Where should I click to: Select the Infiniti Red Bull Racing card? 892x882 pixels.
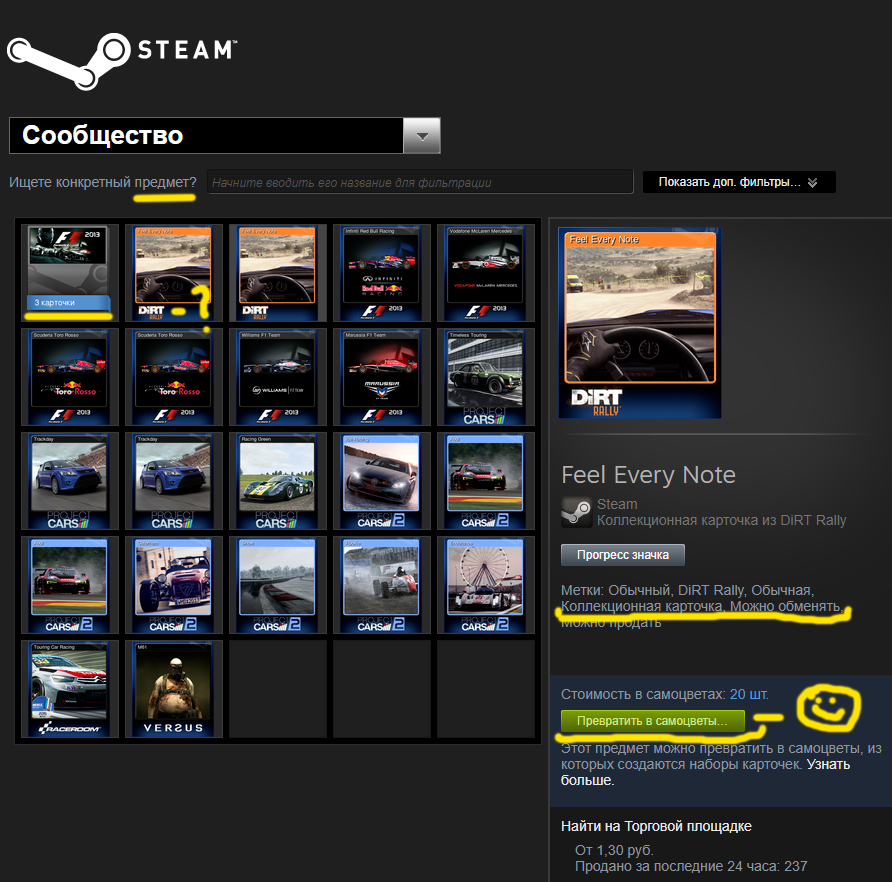381,272
